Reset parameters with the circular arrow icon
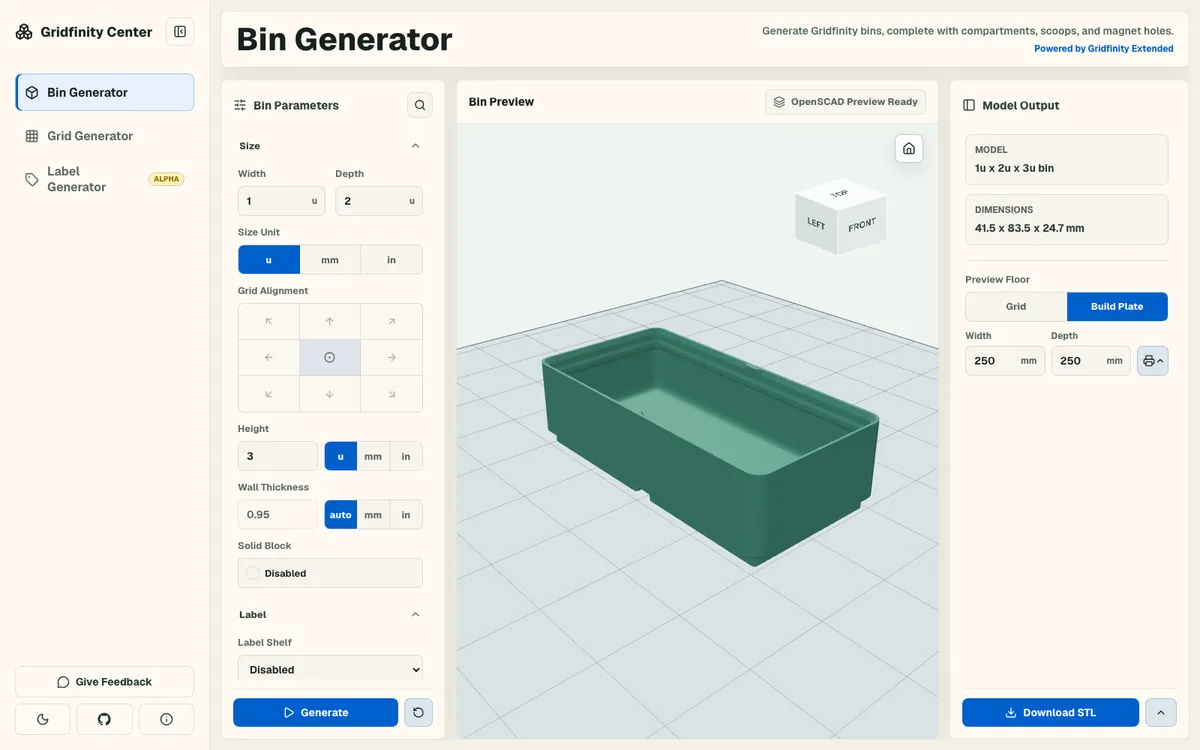Viewport: 1200px width, 750px height. [418, 712]
